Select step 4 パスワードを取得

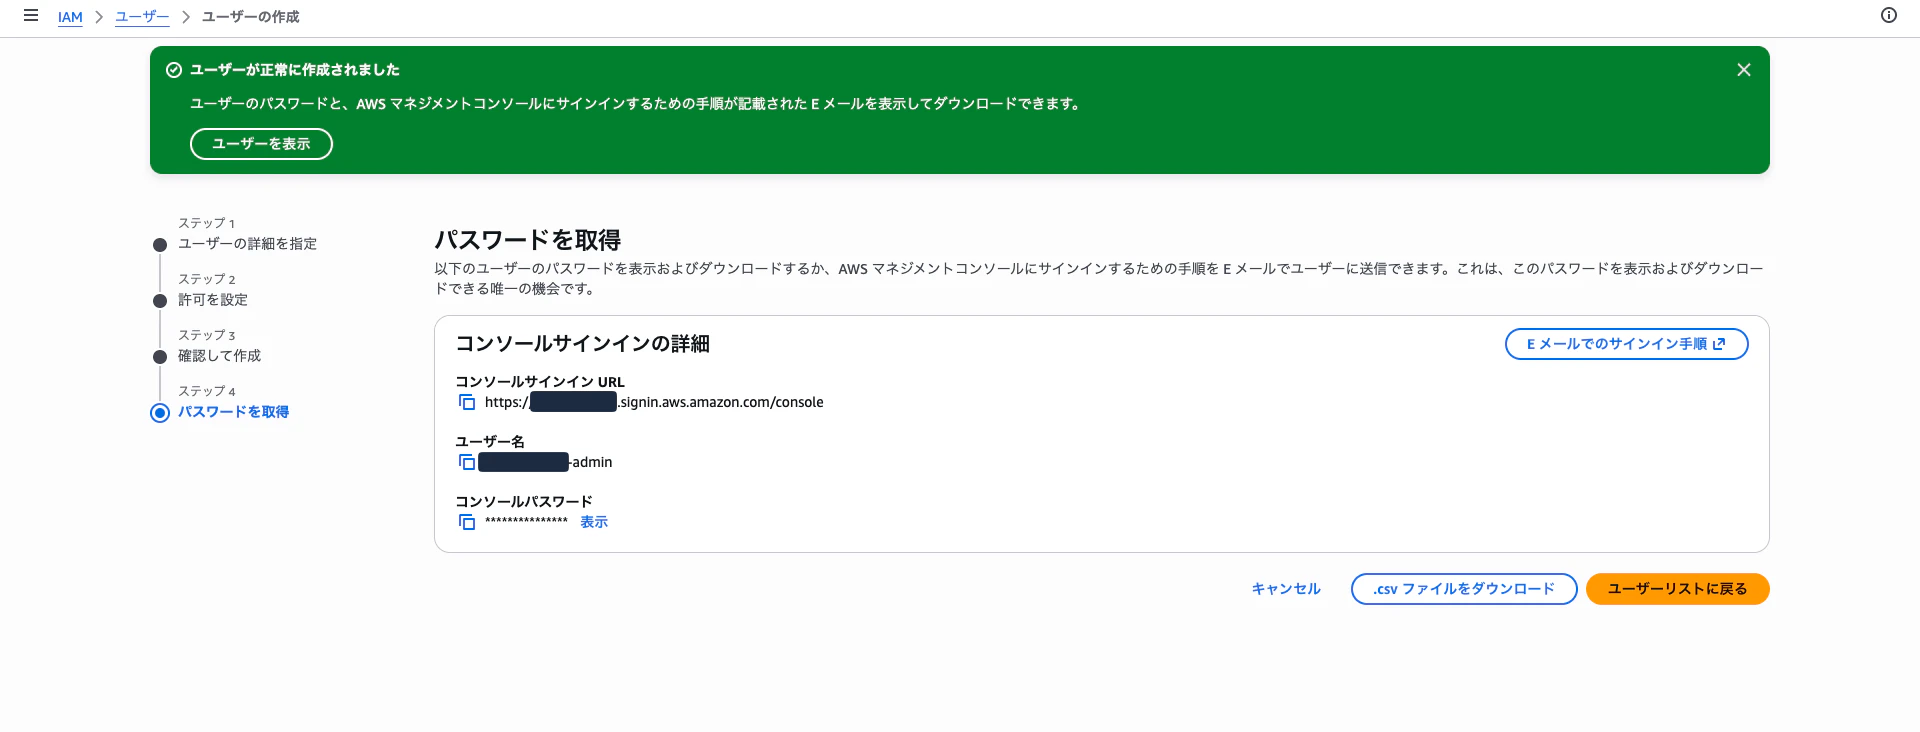click(233, 412)
